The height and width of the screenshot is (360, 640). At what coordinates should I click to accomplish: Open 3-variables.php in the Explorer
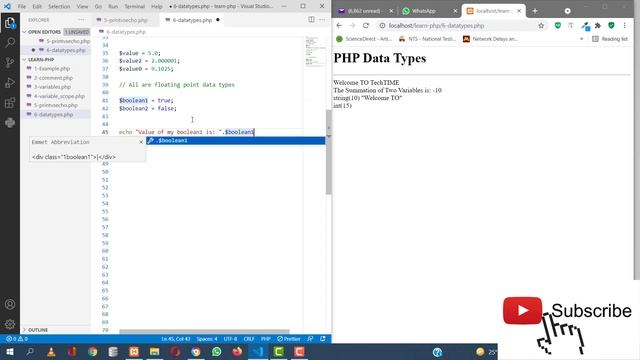(52, 87)
